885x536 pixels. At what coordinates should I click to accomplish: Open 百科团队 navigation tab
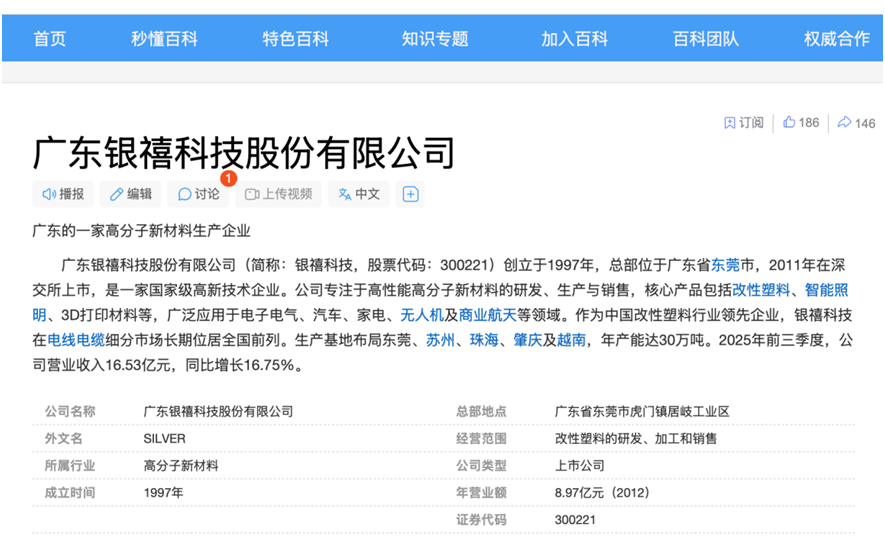pos(706,38)
